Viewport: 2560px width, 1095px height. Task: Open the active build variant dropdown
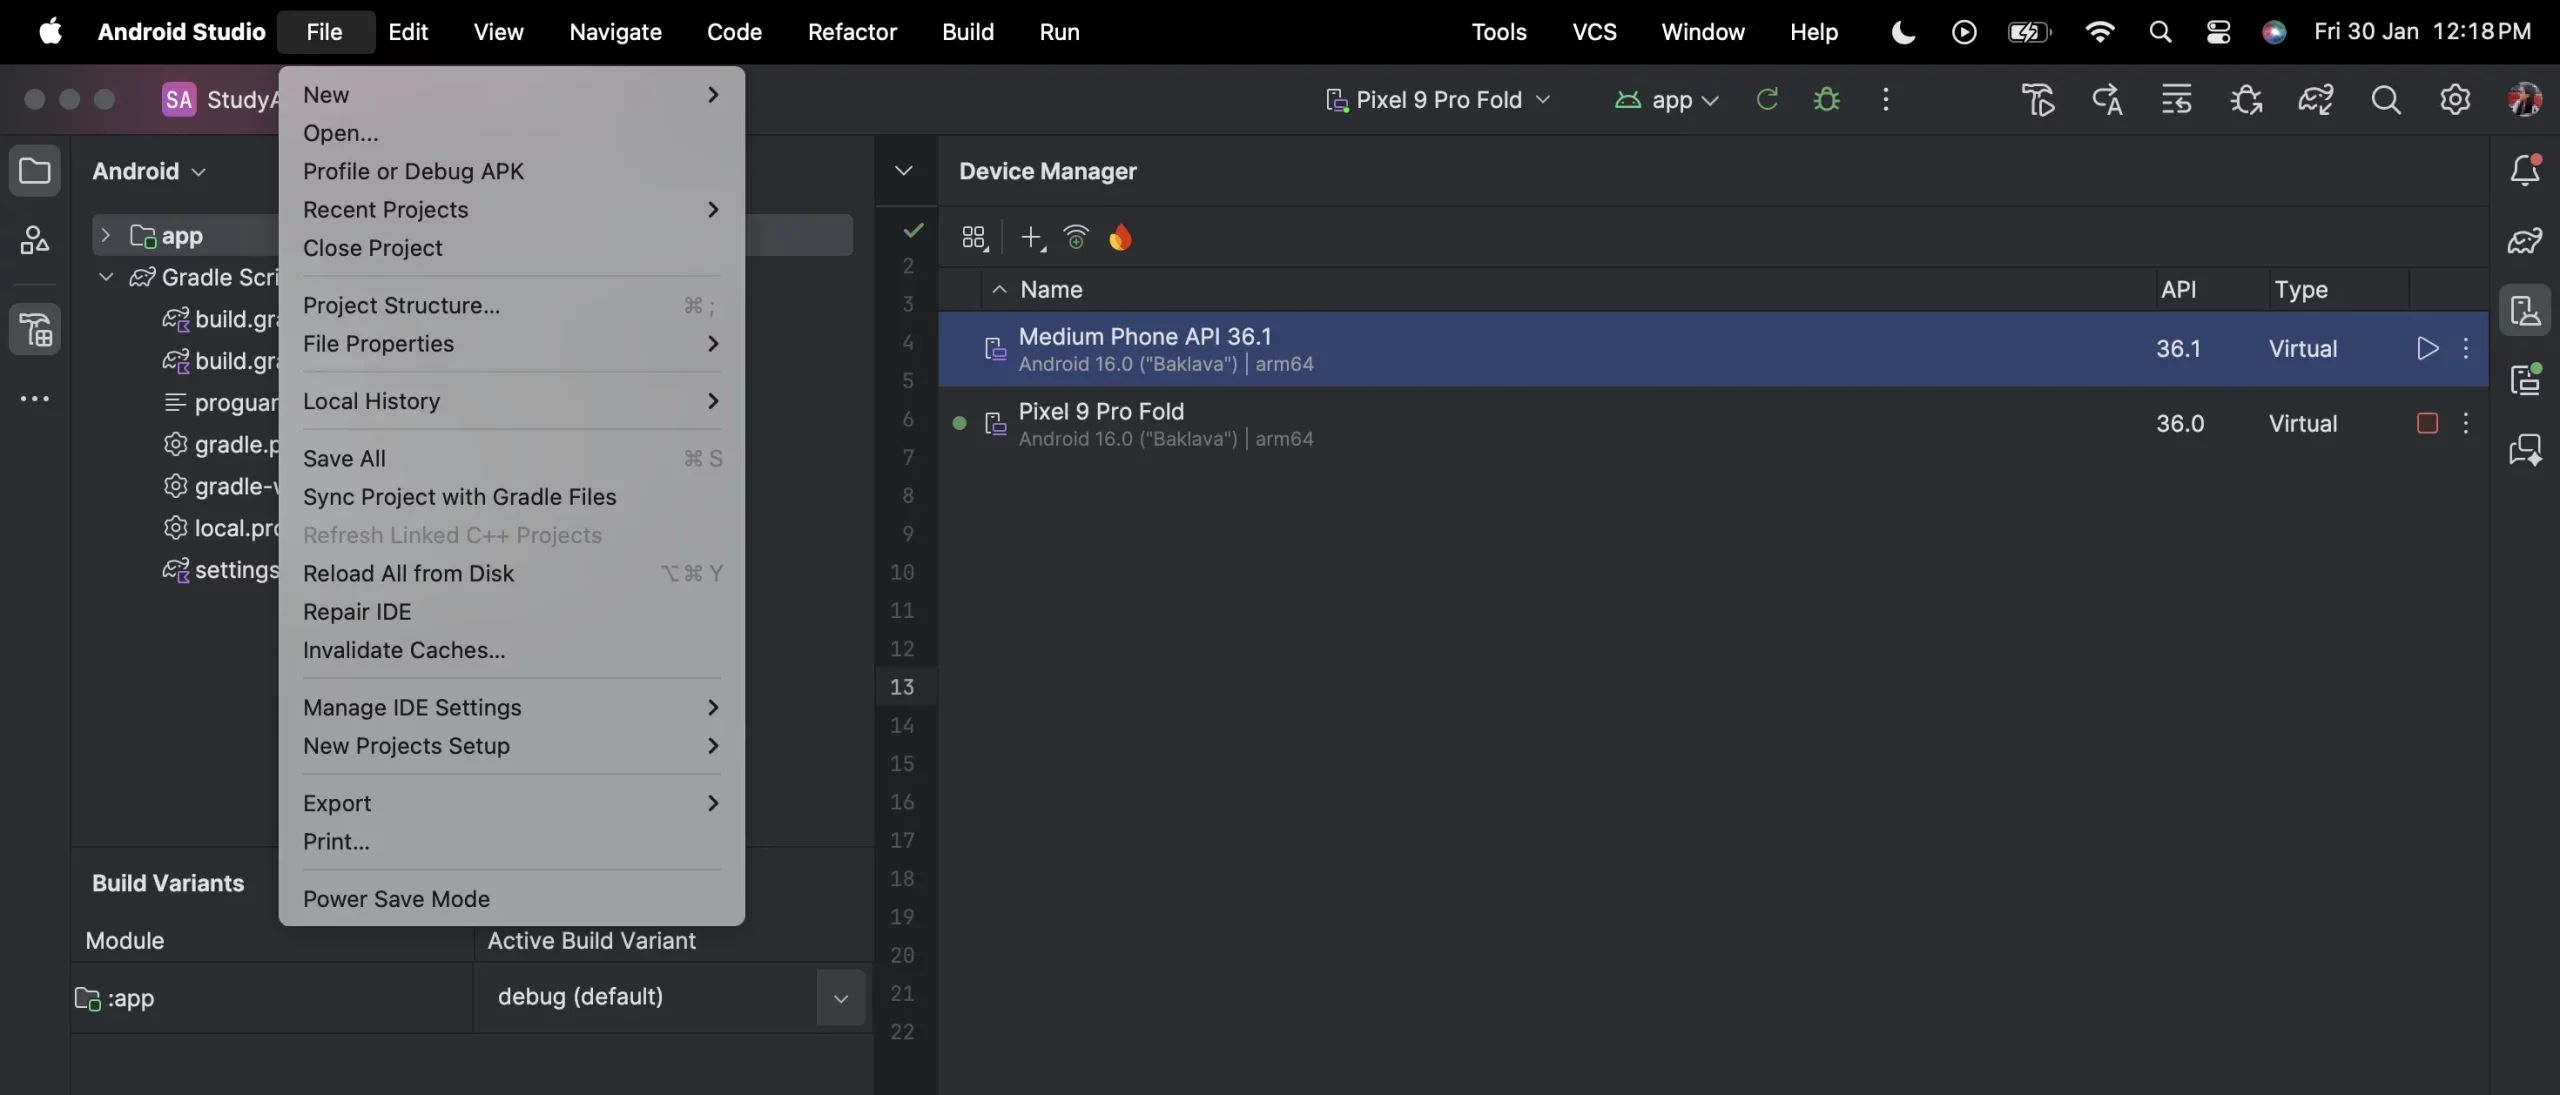pos(840,997)
